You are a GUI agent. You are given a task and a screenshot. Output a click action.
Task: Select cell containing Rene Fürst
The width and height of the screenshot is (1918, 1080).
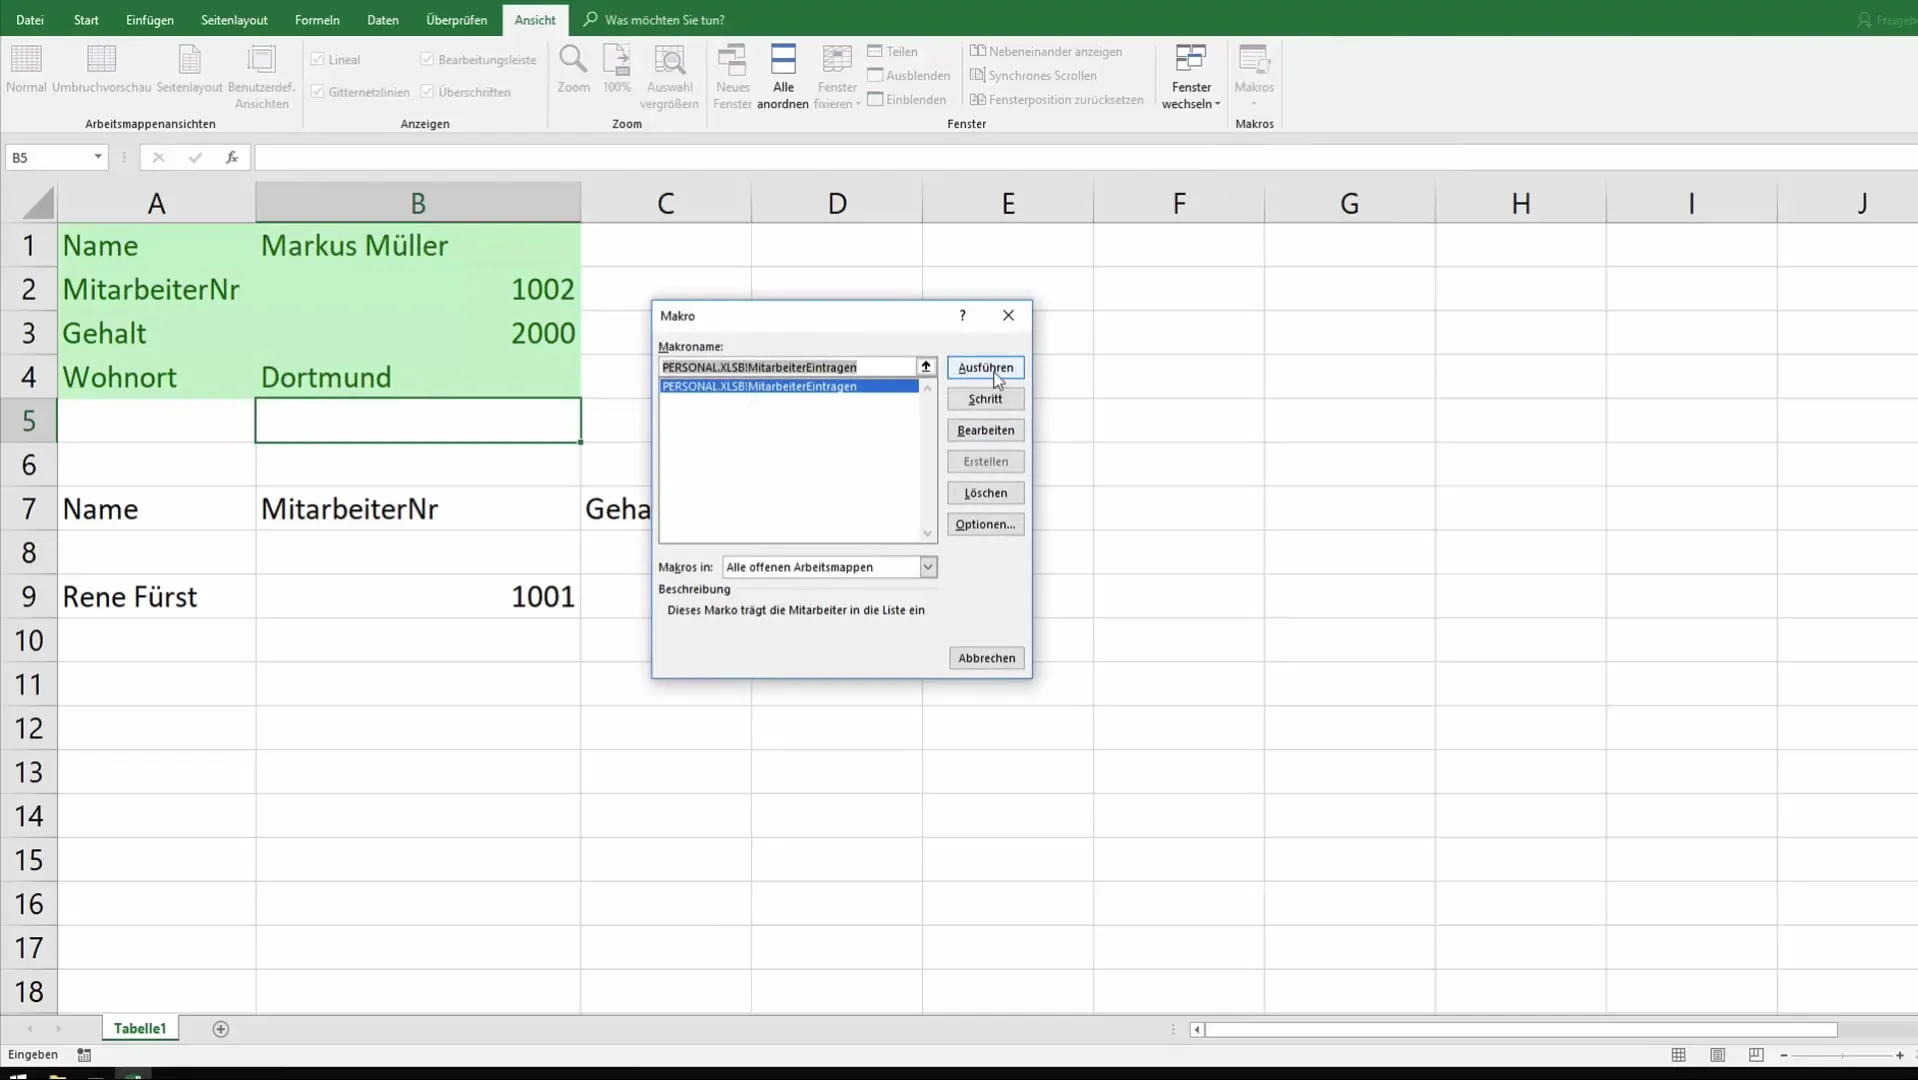point(156,596)
